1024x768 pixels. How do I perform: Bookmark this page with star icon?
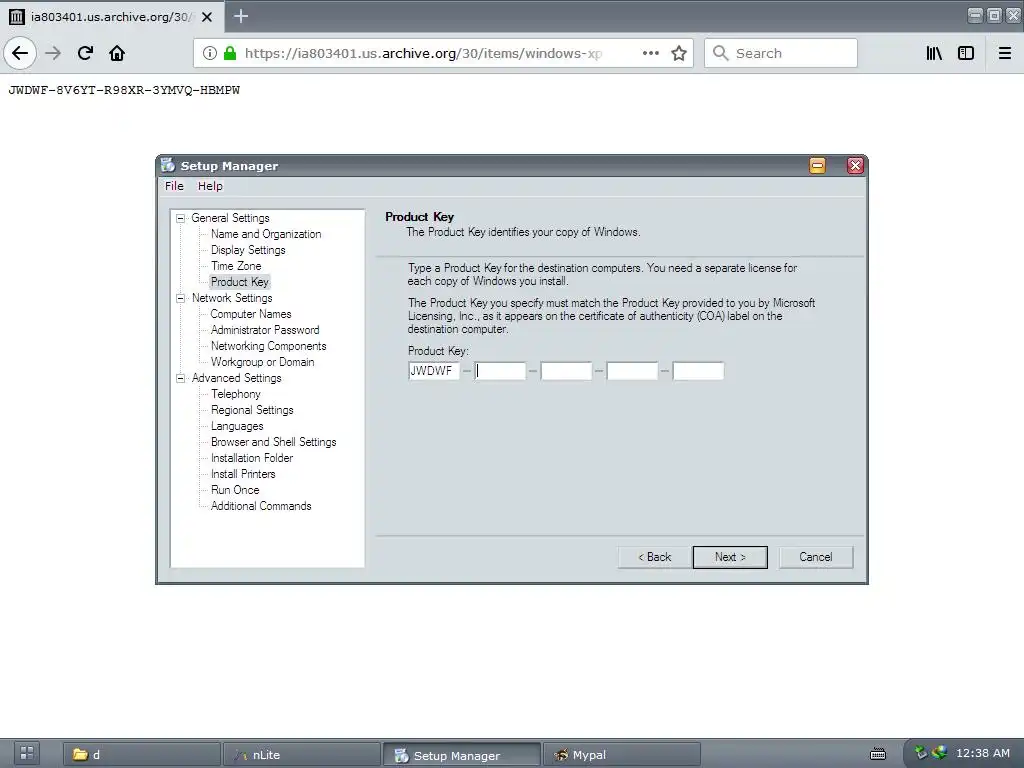click(x=679, y=53)
